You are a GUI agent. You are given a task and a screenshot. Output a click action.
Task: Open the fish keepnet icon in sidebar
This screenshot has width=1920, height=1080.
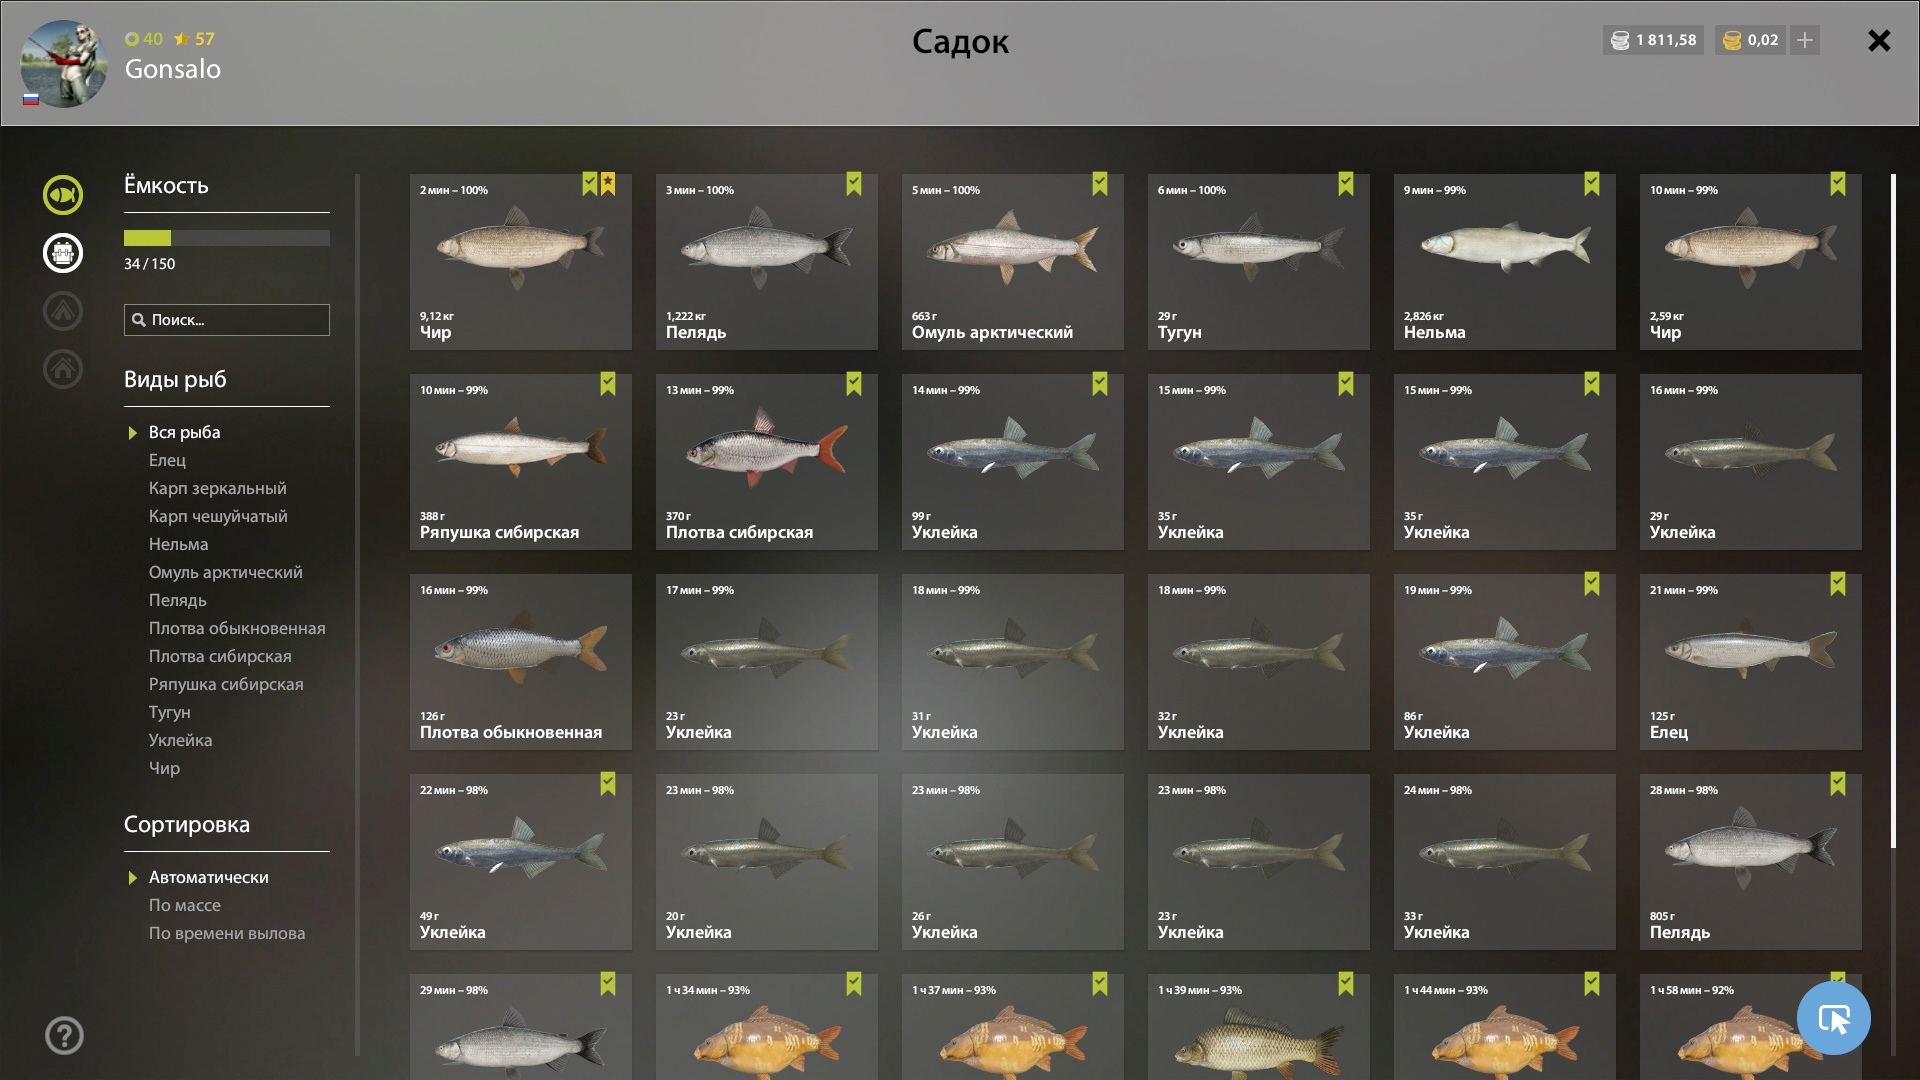(63, 195)
